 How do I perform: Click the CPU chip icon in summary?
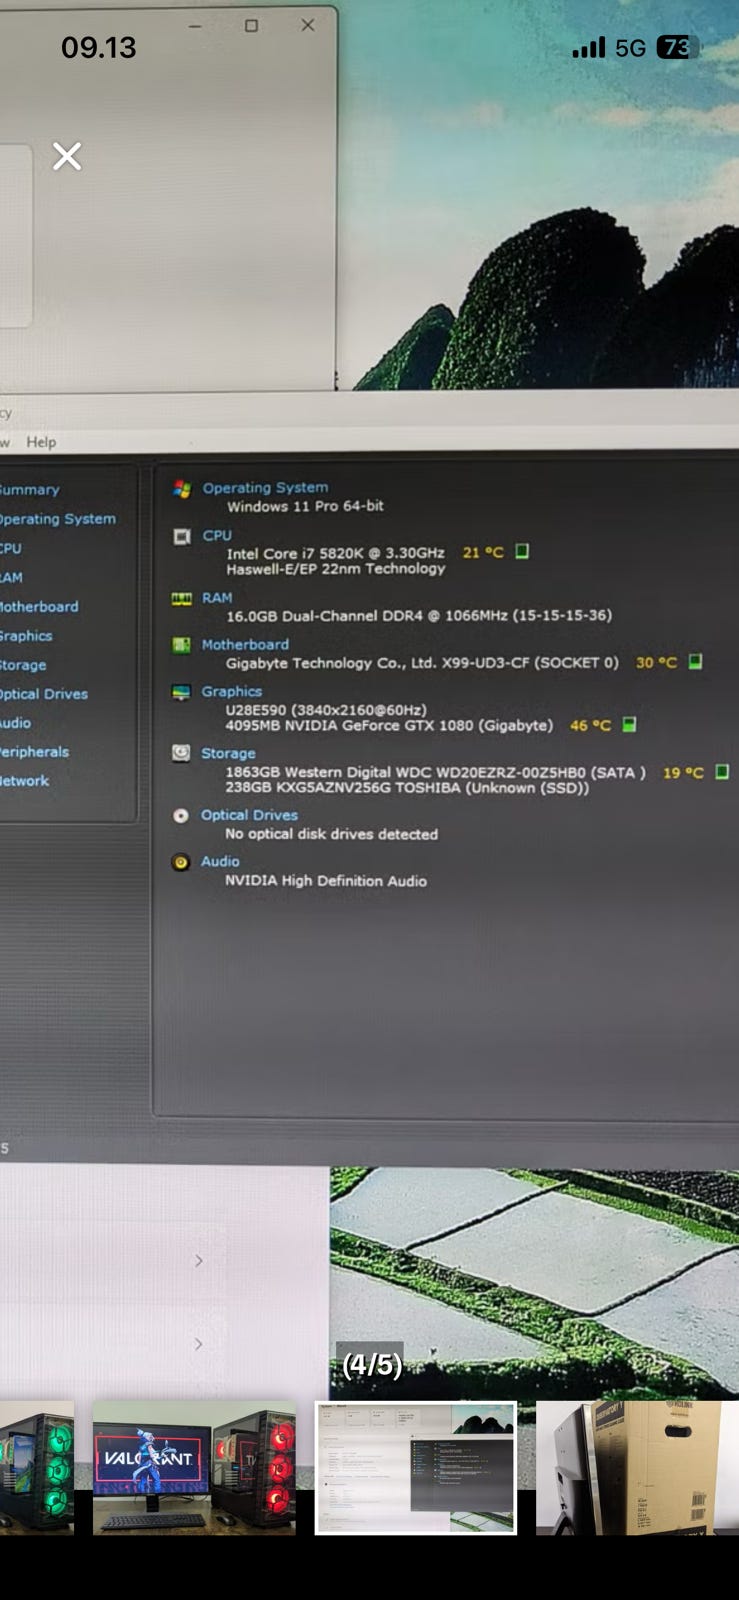coord(182,537)
